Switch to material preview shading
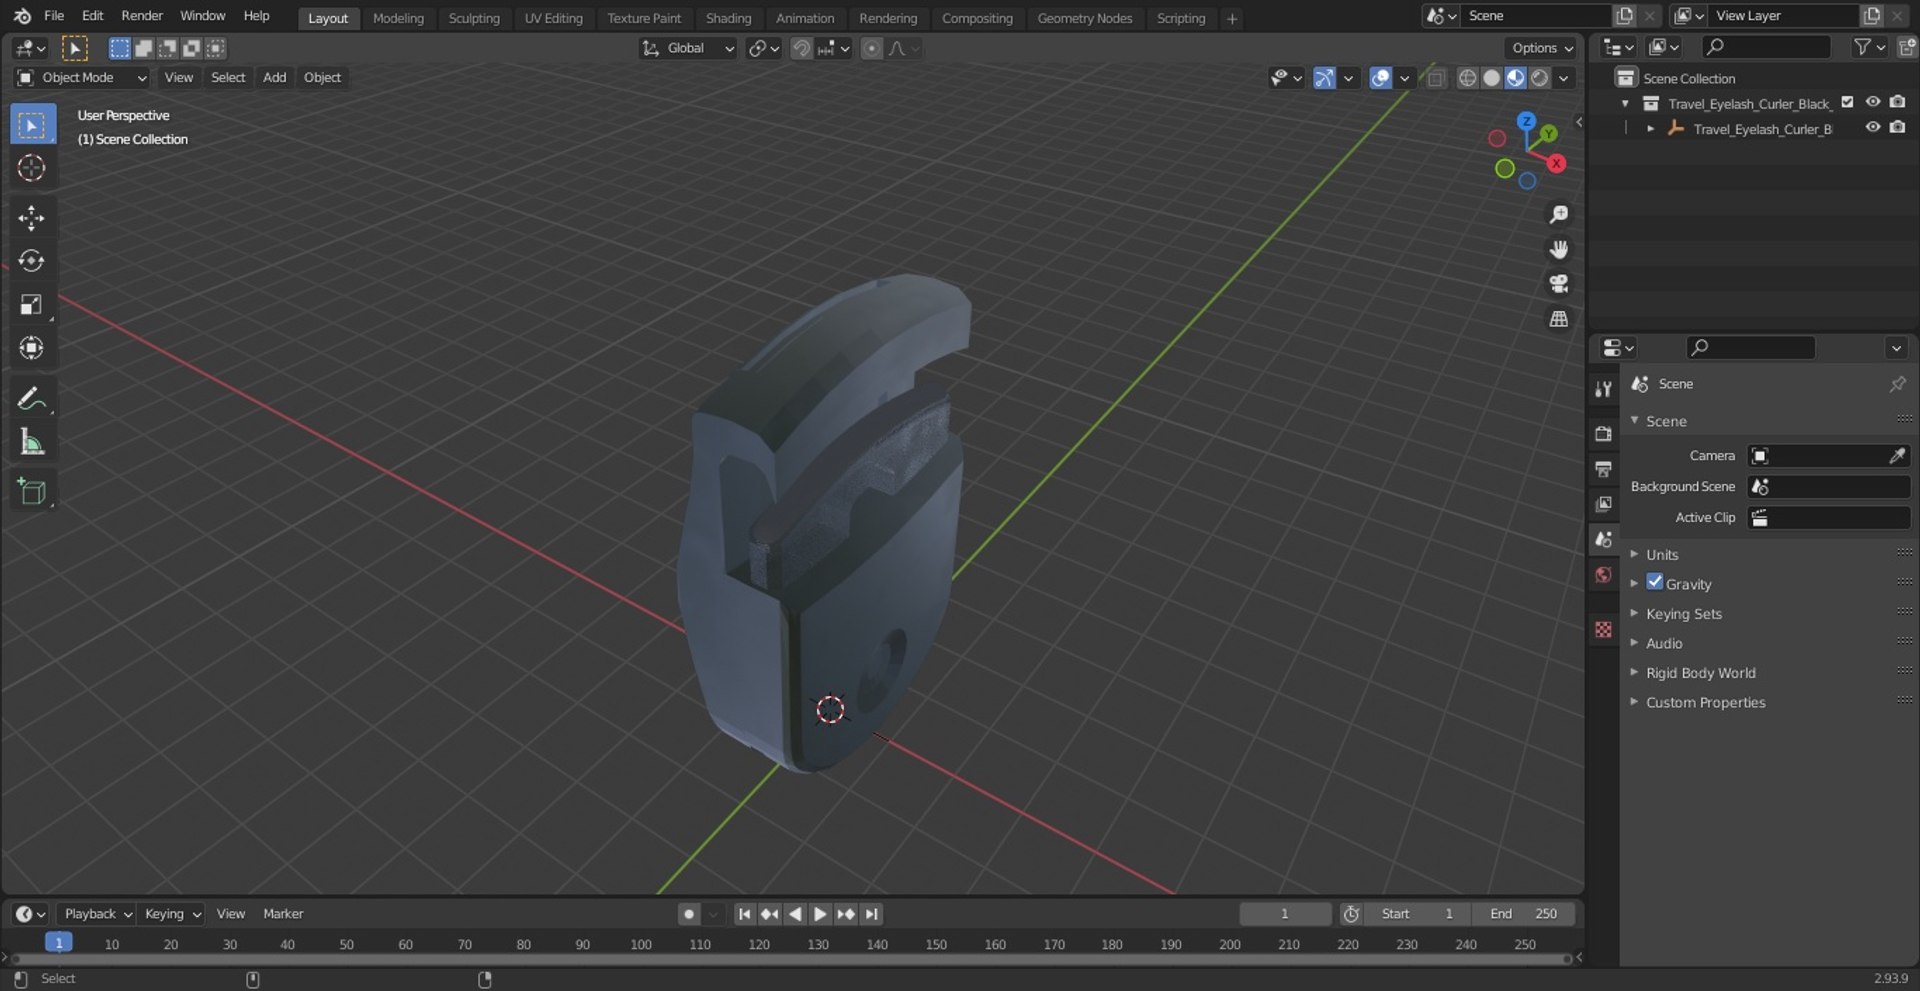1920x991 pixels. (x=1515, y=78)
